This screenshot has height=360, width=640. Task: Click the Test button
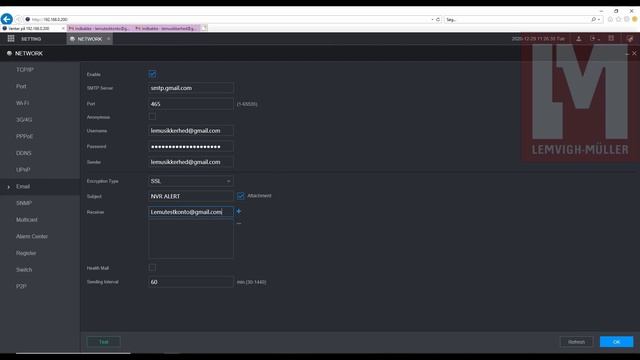(x=104, y=342)
